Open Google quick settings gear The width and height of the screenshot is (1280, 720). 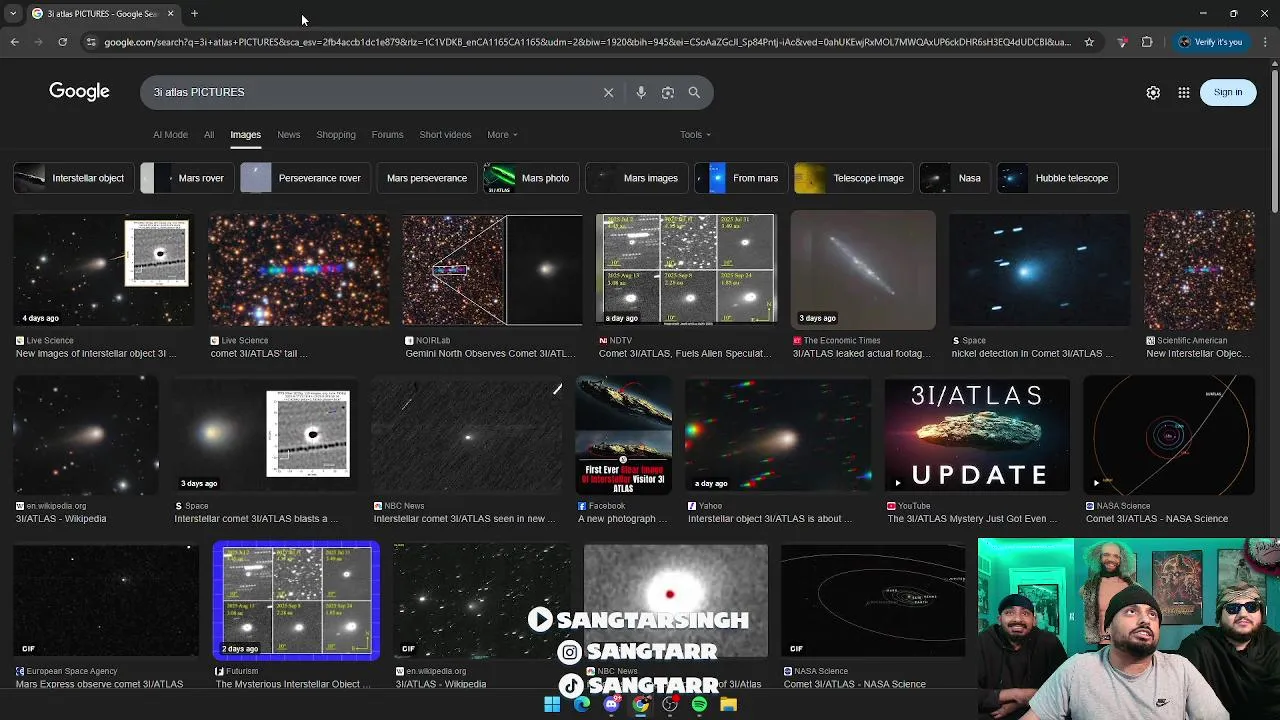point(1153,92)
